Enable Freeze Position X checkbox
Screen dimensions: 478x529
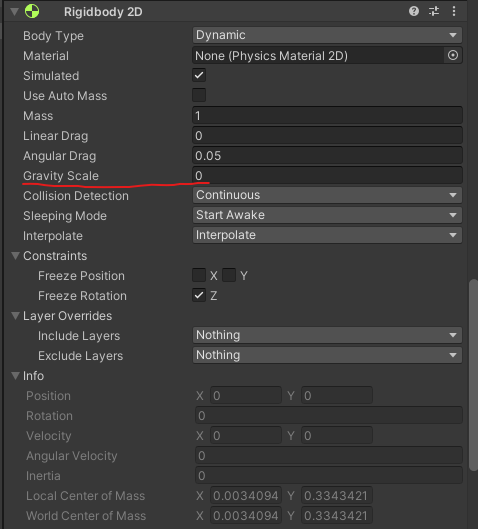point(199,275)
